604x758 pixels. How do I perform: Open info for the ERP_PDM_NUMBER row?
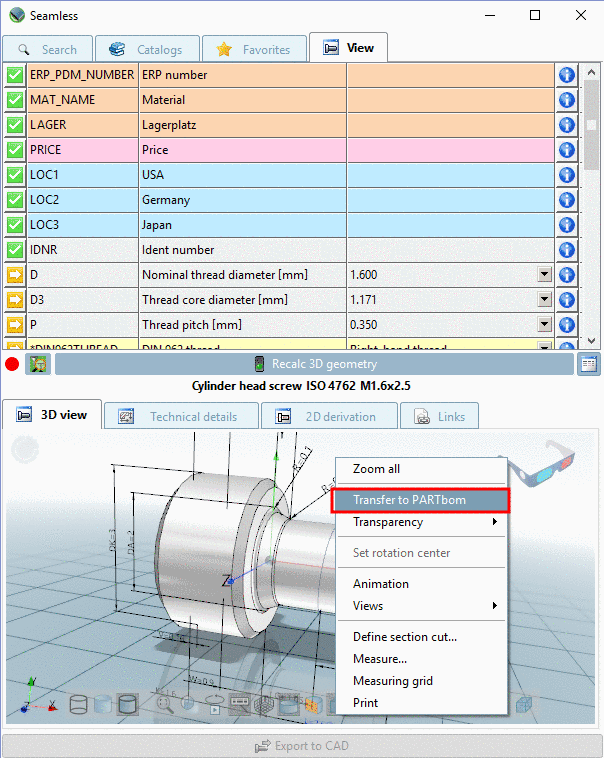point(566,75)
